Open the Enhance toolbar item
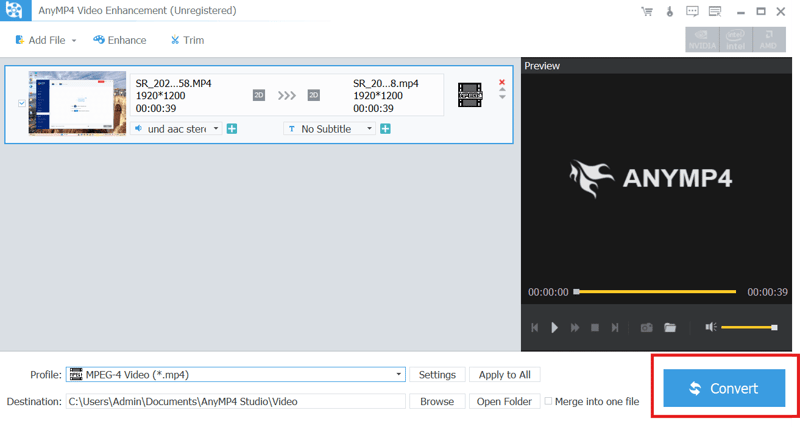Image resolution: width=800 pixels, height=427 pixels. click(x=120, y=40)
